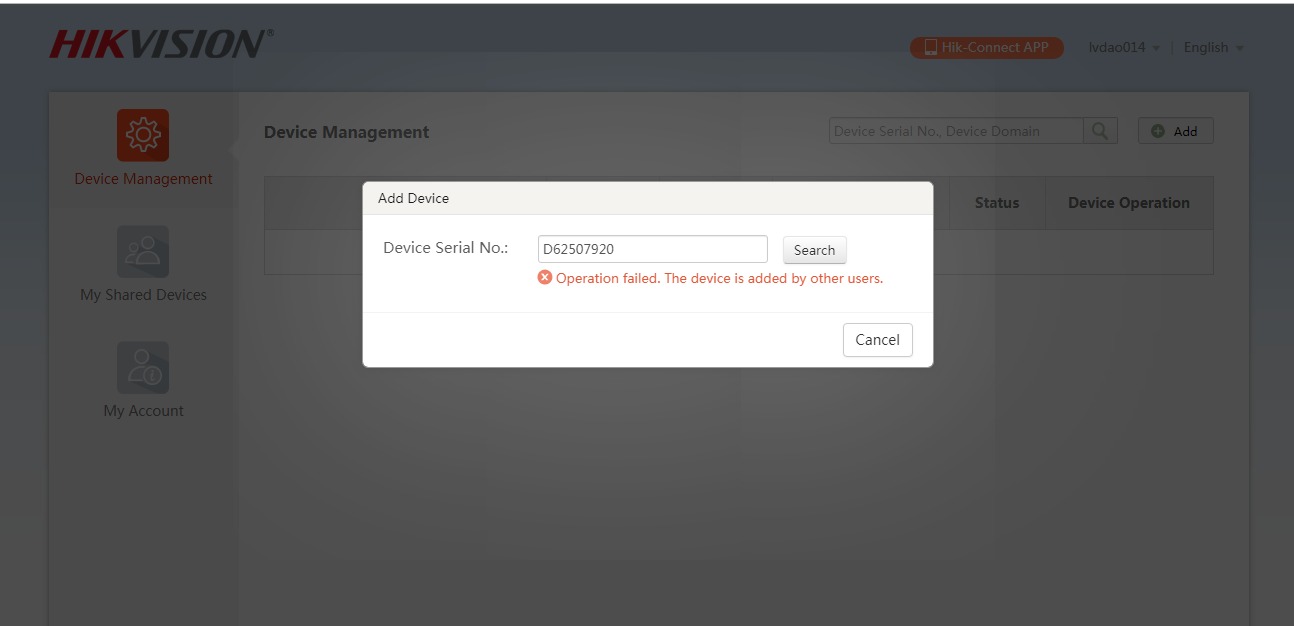Focus the Device Serial No. input field
Viewport: 1294px width, 626px height.
[652, 250]
